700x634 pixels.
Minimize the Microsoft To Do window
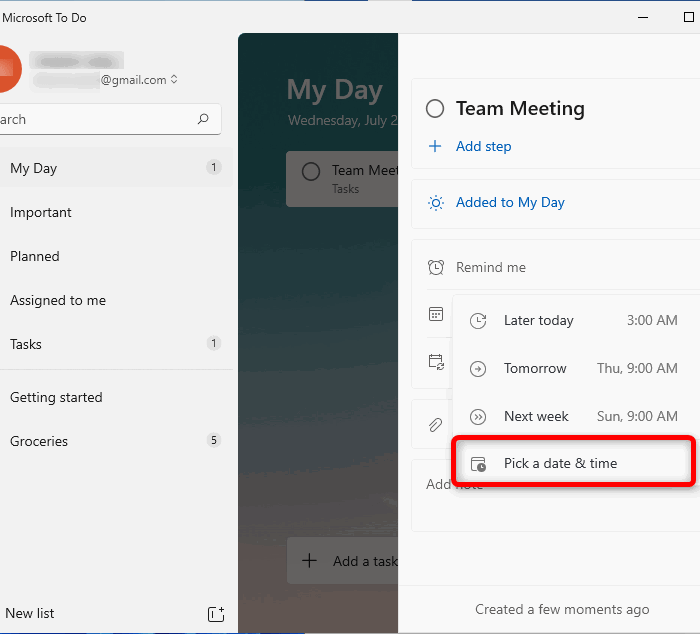point(643,17)
